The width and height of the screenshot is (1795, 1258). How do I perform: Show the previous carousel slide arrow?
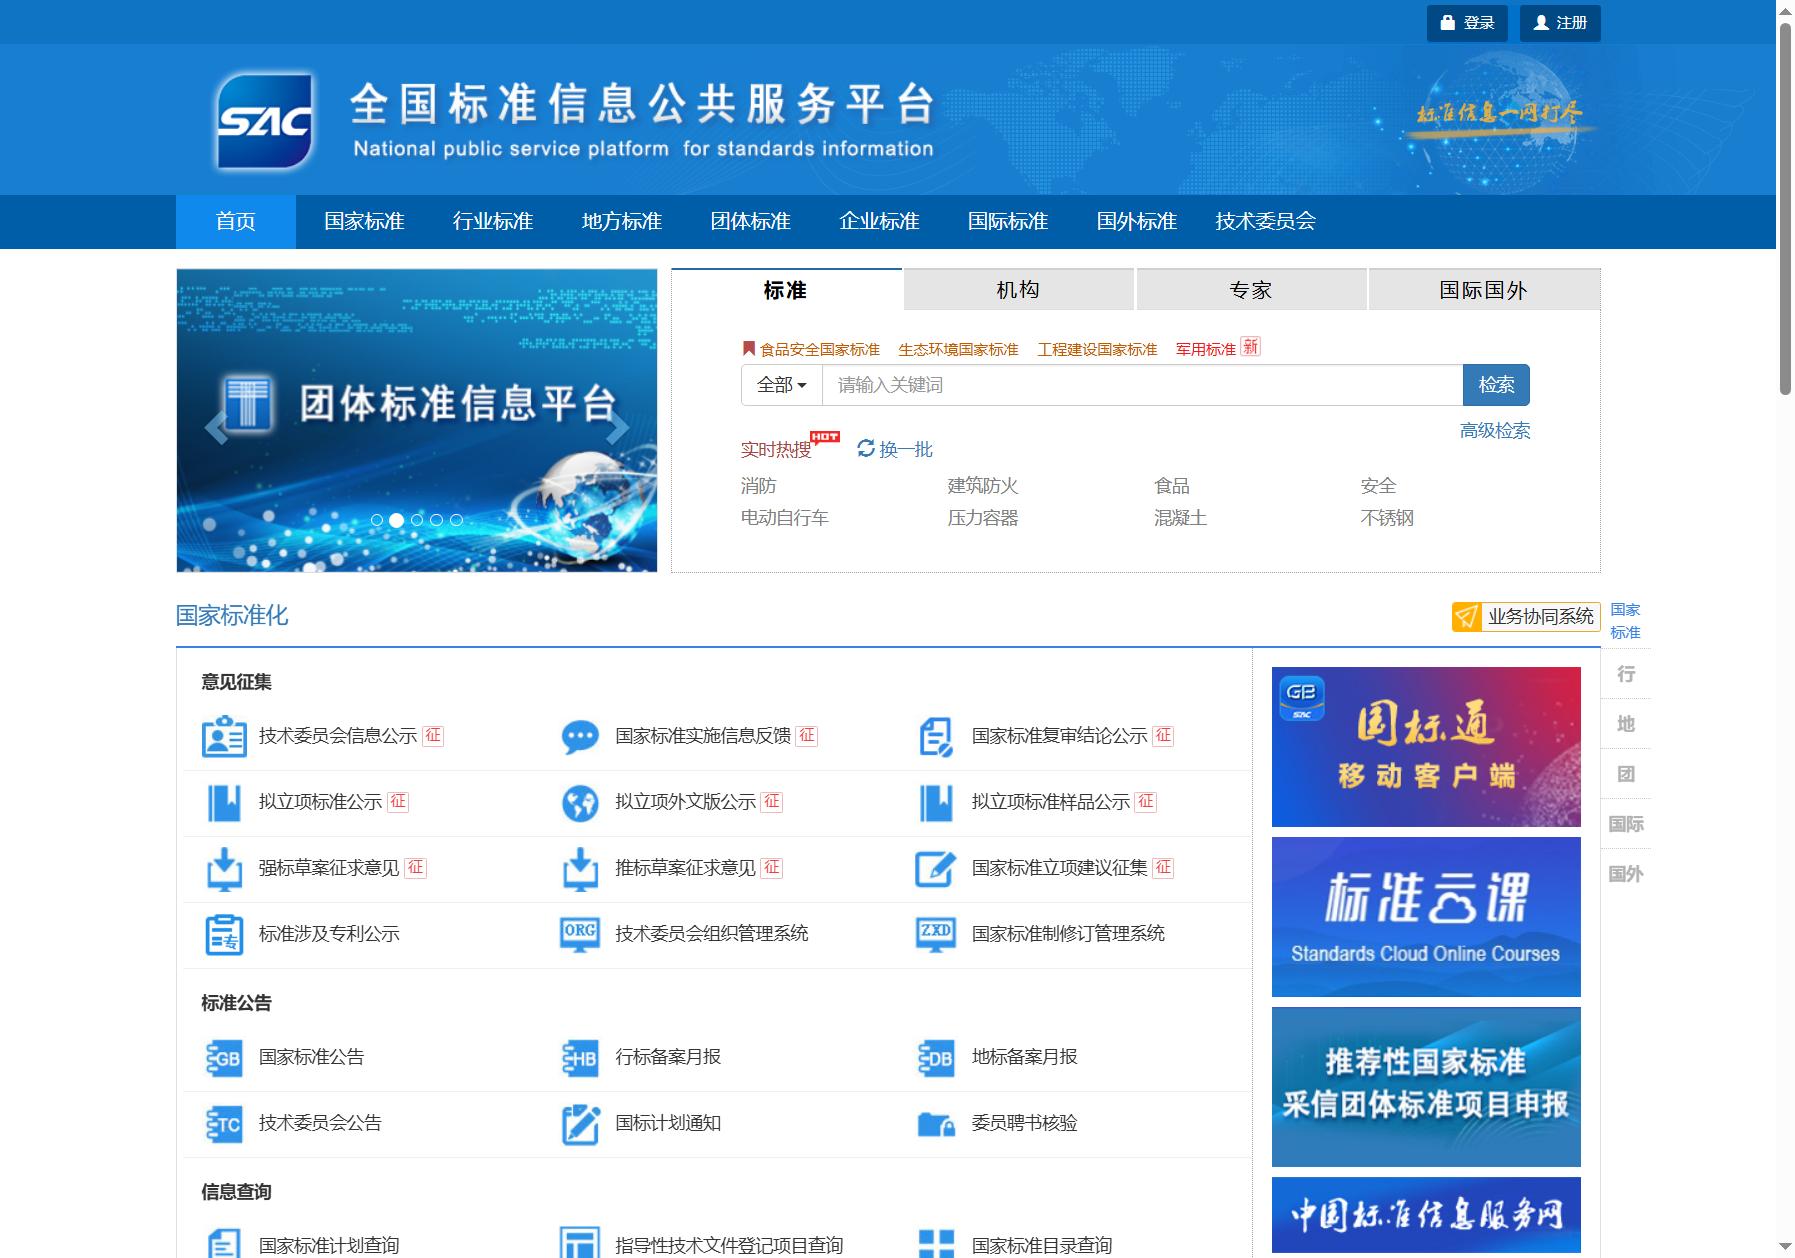tap(216, 427)
